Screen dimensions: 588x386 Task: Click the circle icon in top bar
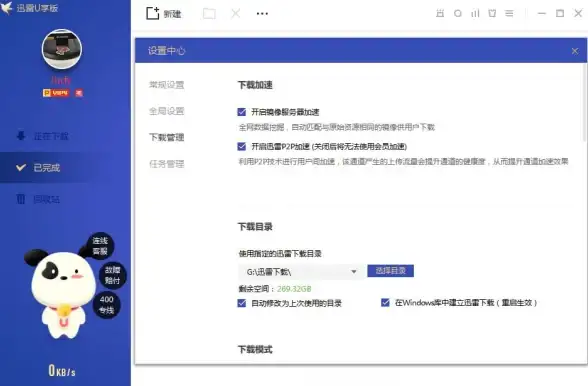458,14
